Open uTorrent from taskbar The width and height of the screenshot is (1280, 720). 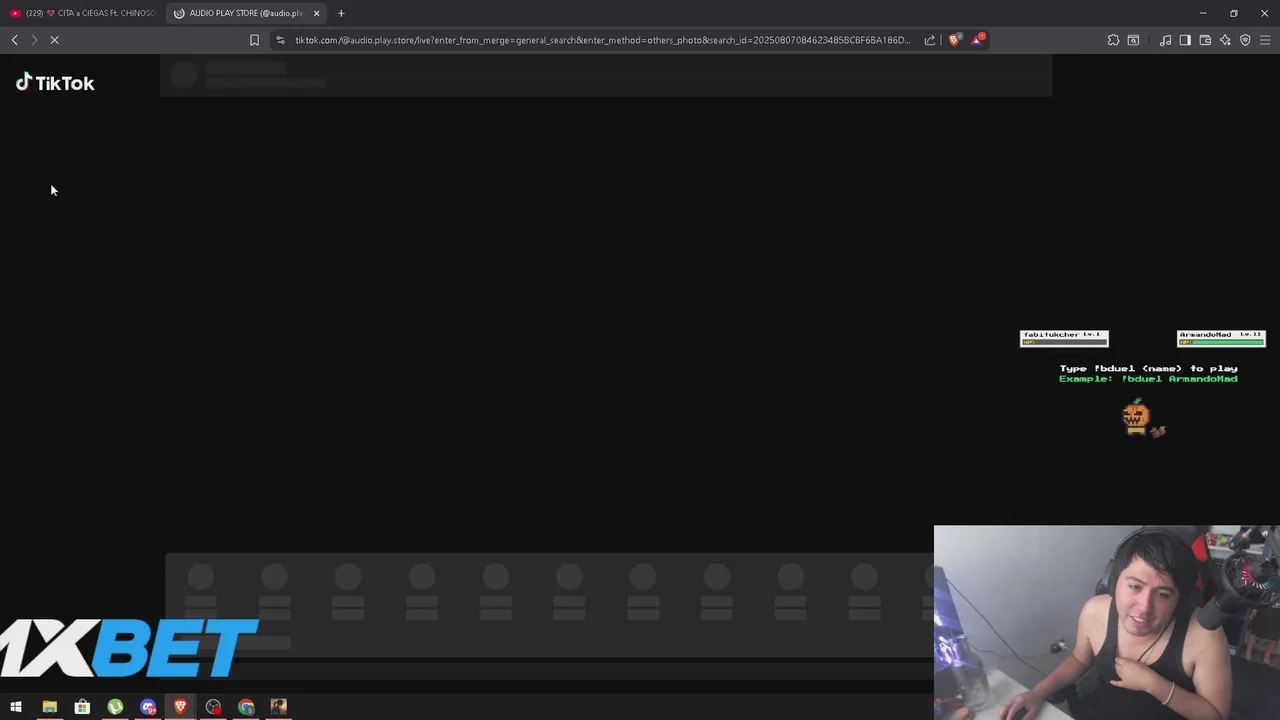pos(115,707)
